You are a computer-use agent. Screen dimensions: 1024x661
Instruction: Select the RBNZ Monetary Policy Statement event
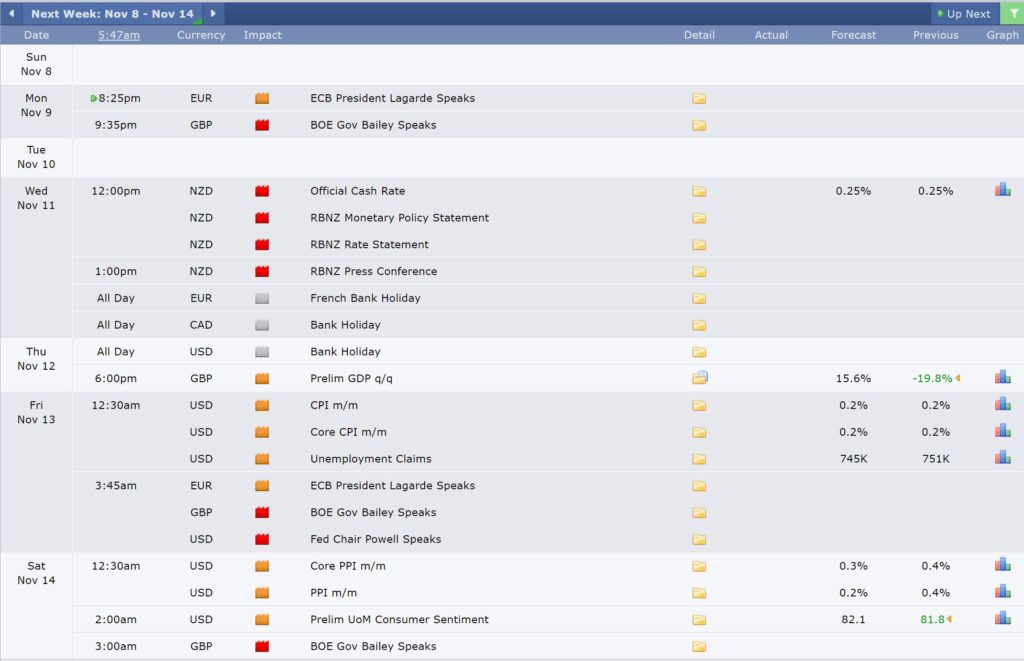(399, 218)
